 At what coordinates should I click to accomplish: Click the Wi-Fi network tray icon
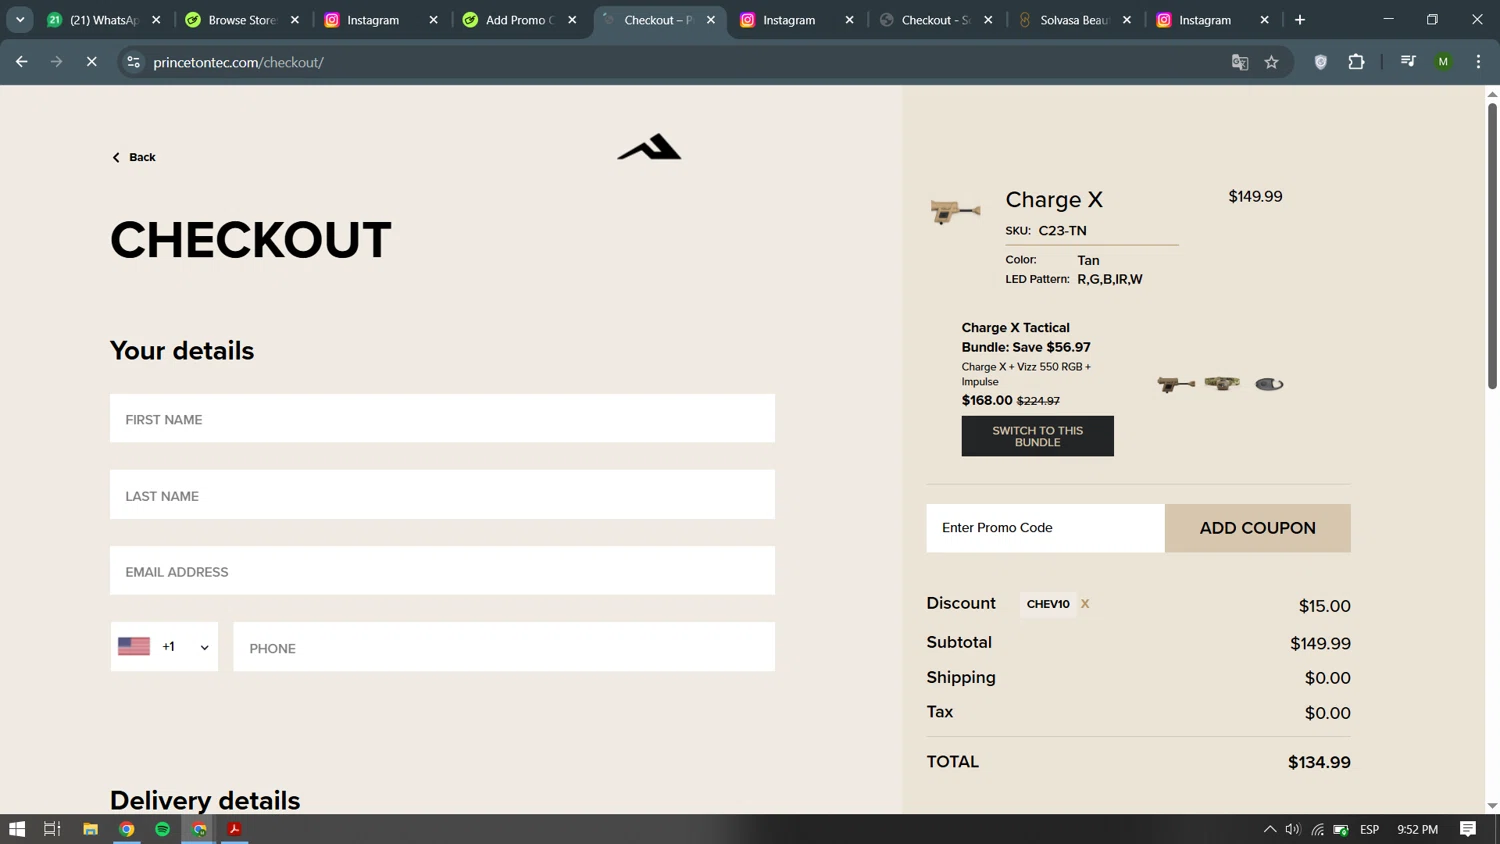point(1318,829)
